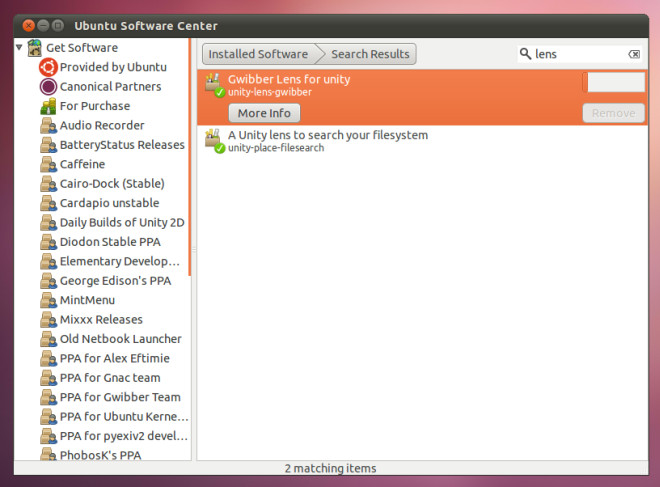The height and width of the screenshot is (487, 660).
Task: Click the magnifier icon in search box
Action: pos(525,54)
